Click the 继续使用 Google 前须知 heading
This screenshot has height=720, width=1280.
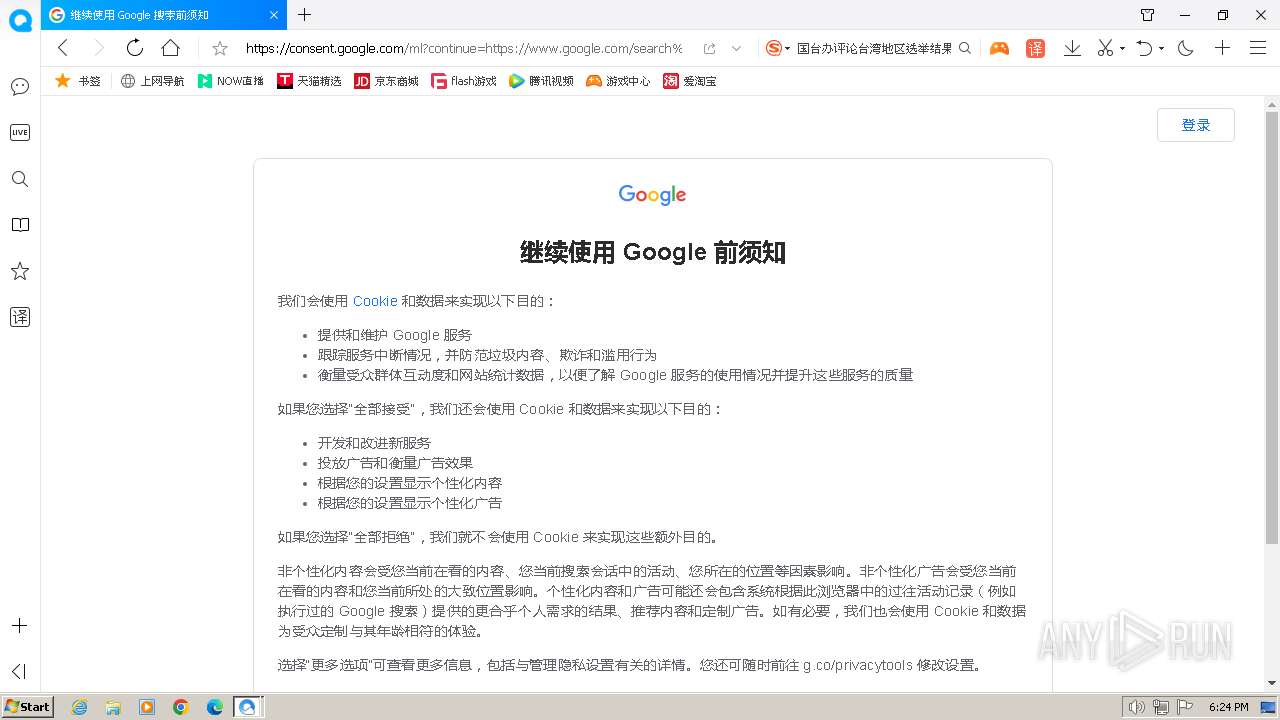[653, 252]
